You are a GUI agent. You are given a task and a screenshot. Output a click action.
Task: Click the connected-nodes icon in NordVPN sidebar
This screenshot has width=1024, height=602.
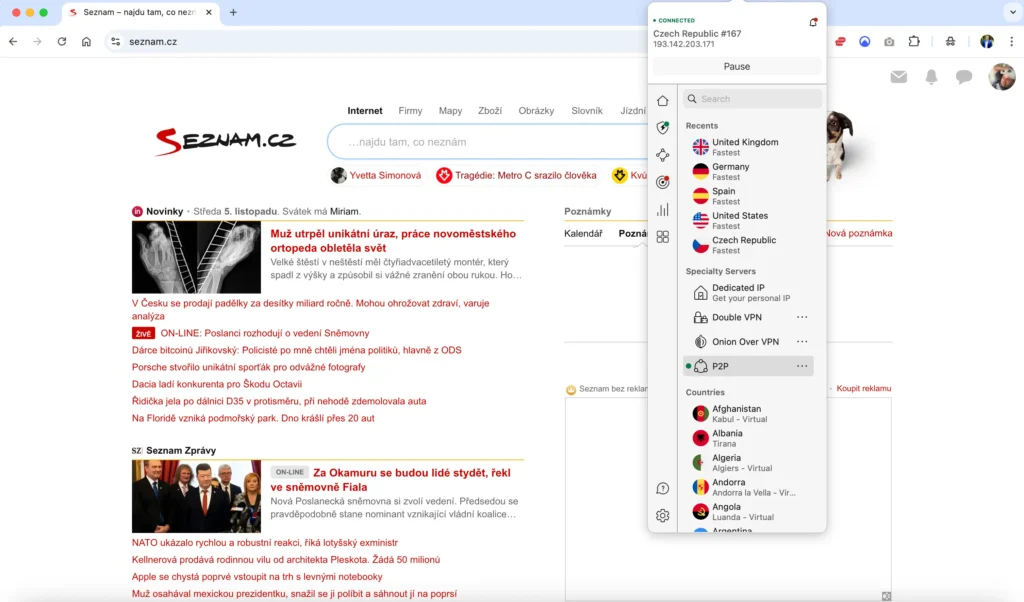[662, 155]
